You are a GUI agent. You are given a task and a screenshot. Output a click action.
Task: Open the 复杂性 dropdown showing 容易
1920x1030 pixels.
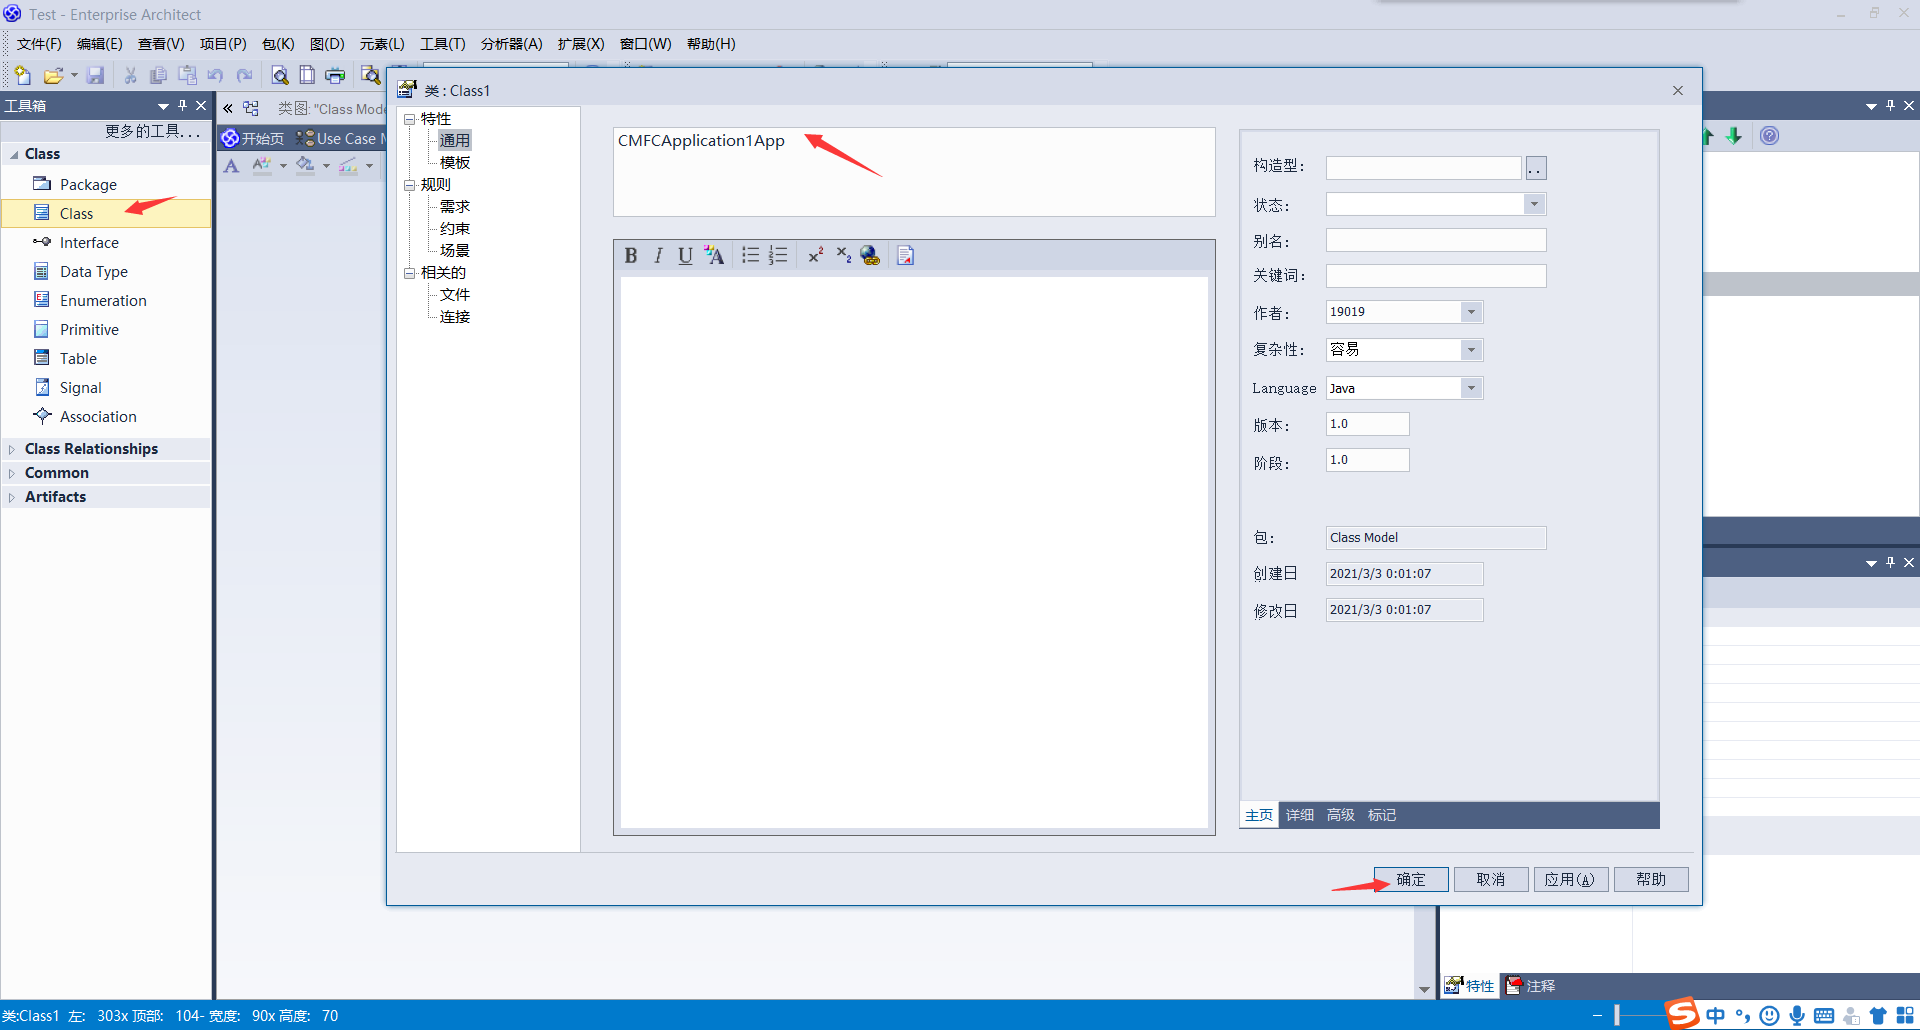coord(1471,349)
